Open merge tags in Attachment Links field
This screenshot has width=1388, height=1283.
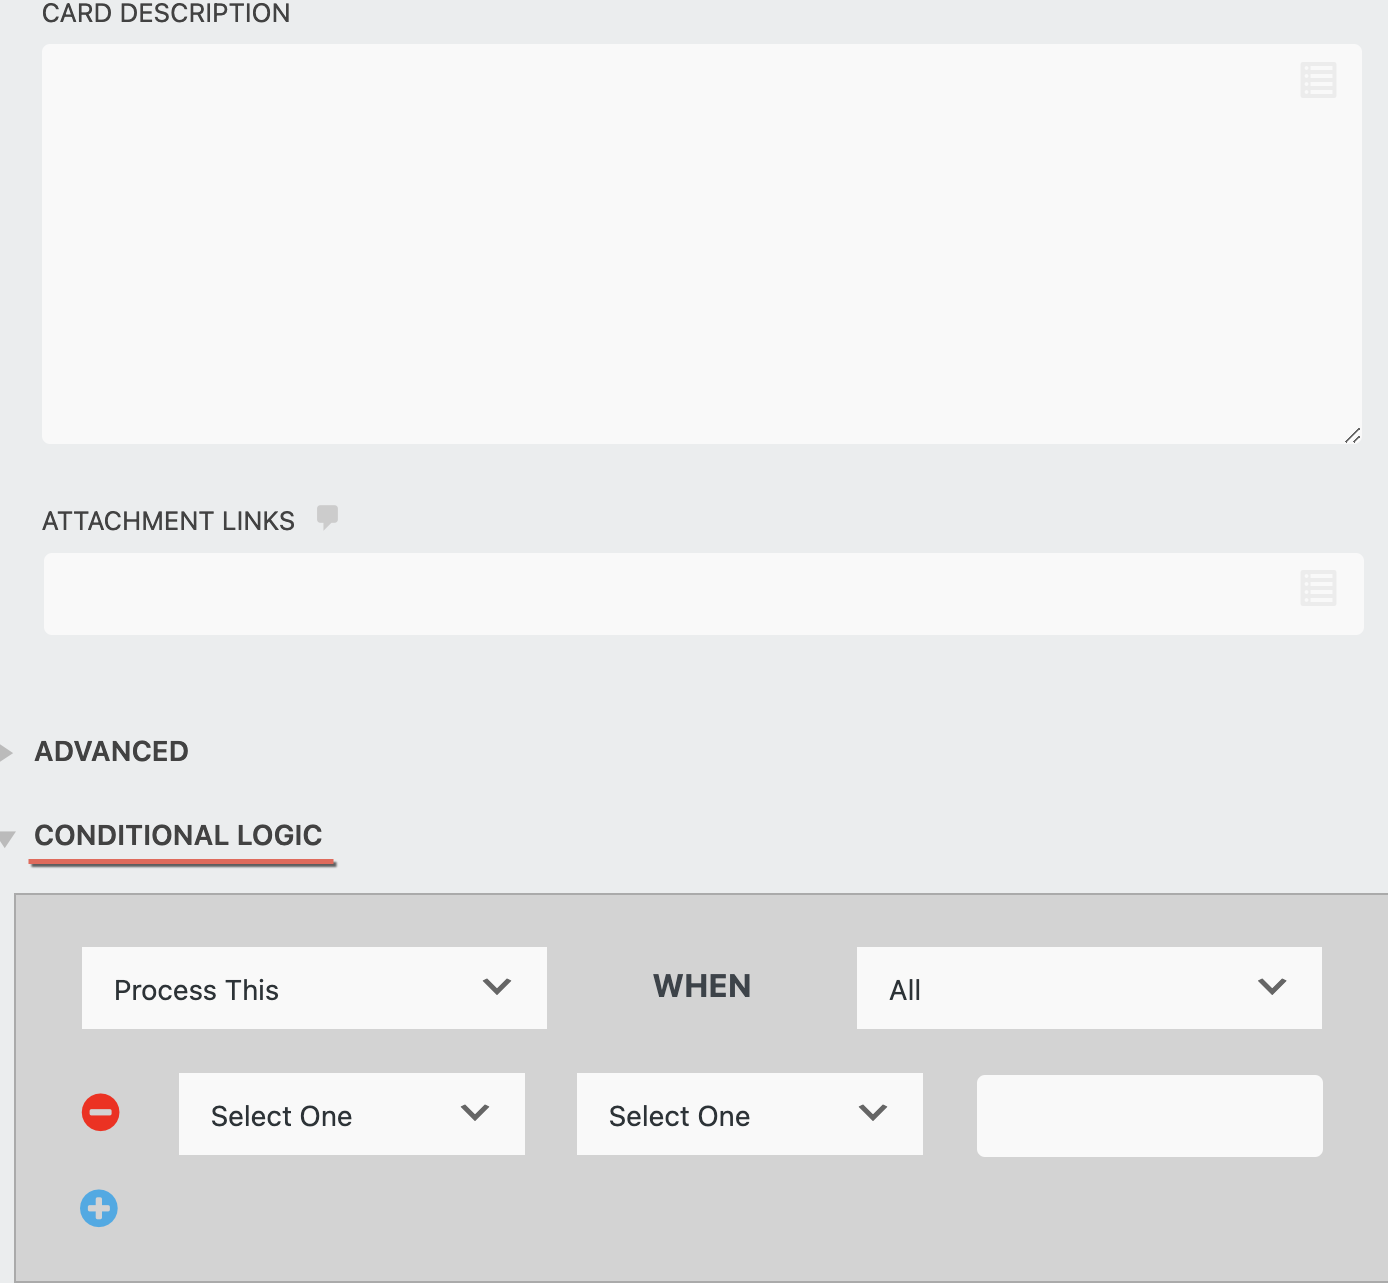point(1318,588)
